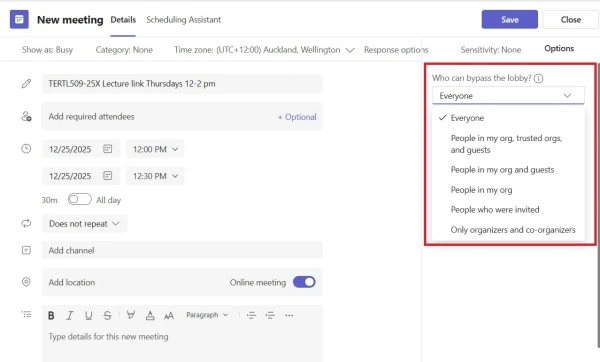Viewport: 600px width, 362px height.
Task: Click the Underline formatting icon
Action: click(x=88, y=315)
